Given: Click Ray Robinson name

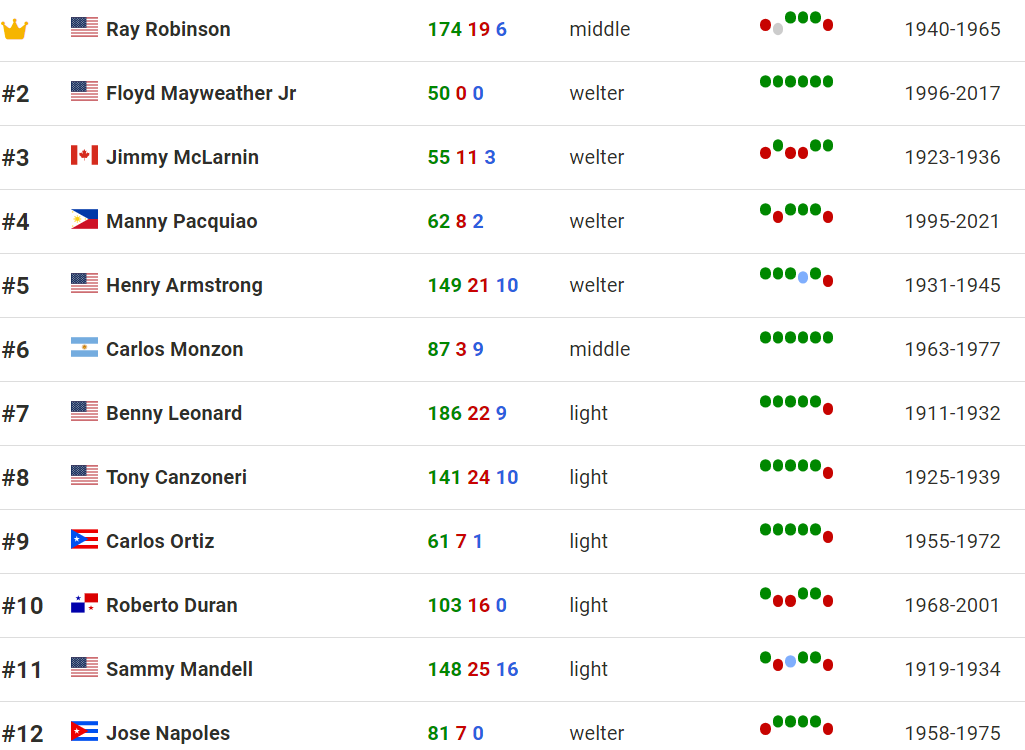Looking at the screenshot, I should [168, 29].
